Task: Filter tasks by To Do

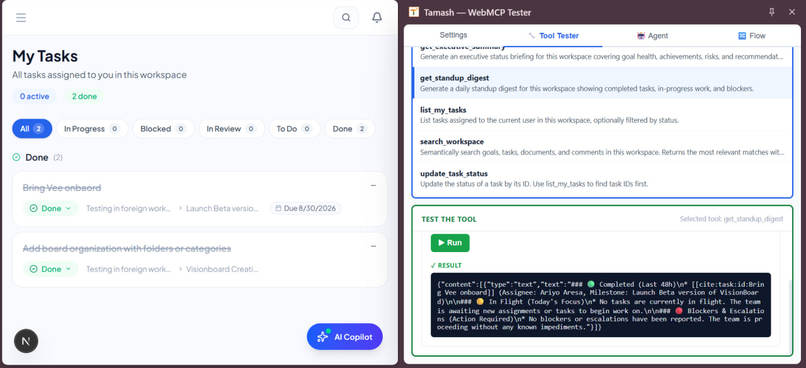Action: [x=294, y=129]
